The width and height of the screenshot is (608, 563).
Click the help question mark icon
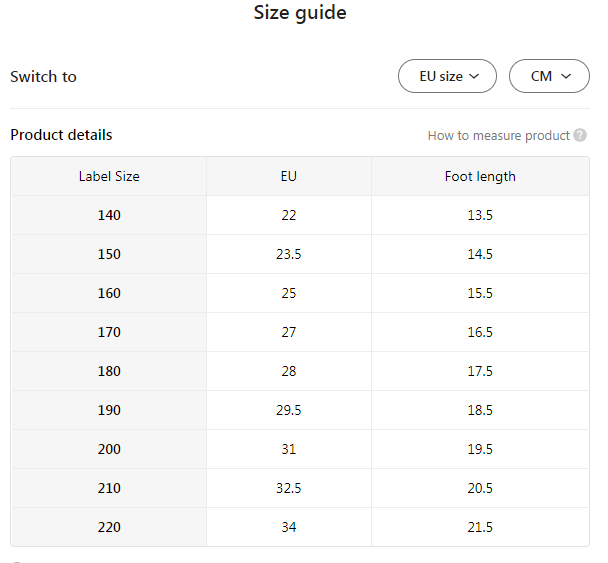coord(580,135)
